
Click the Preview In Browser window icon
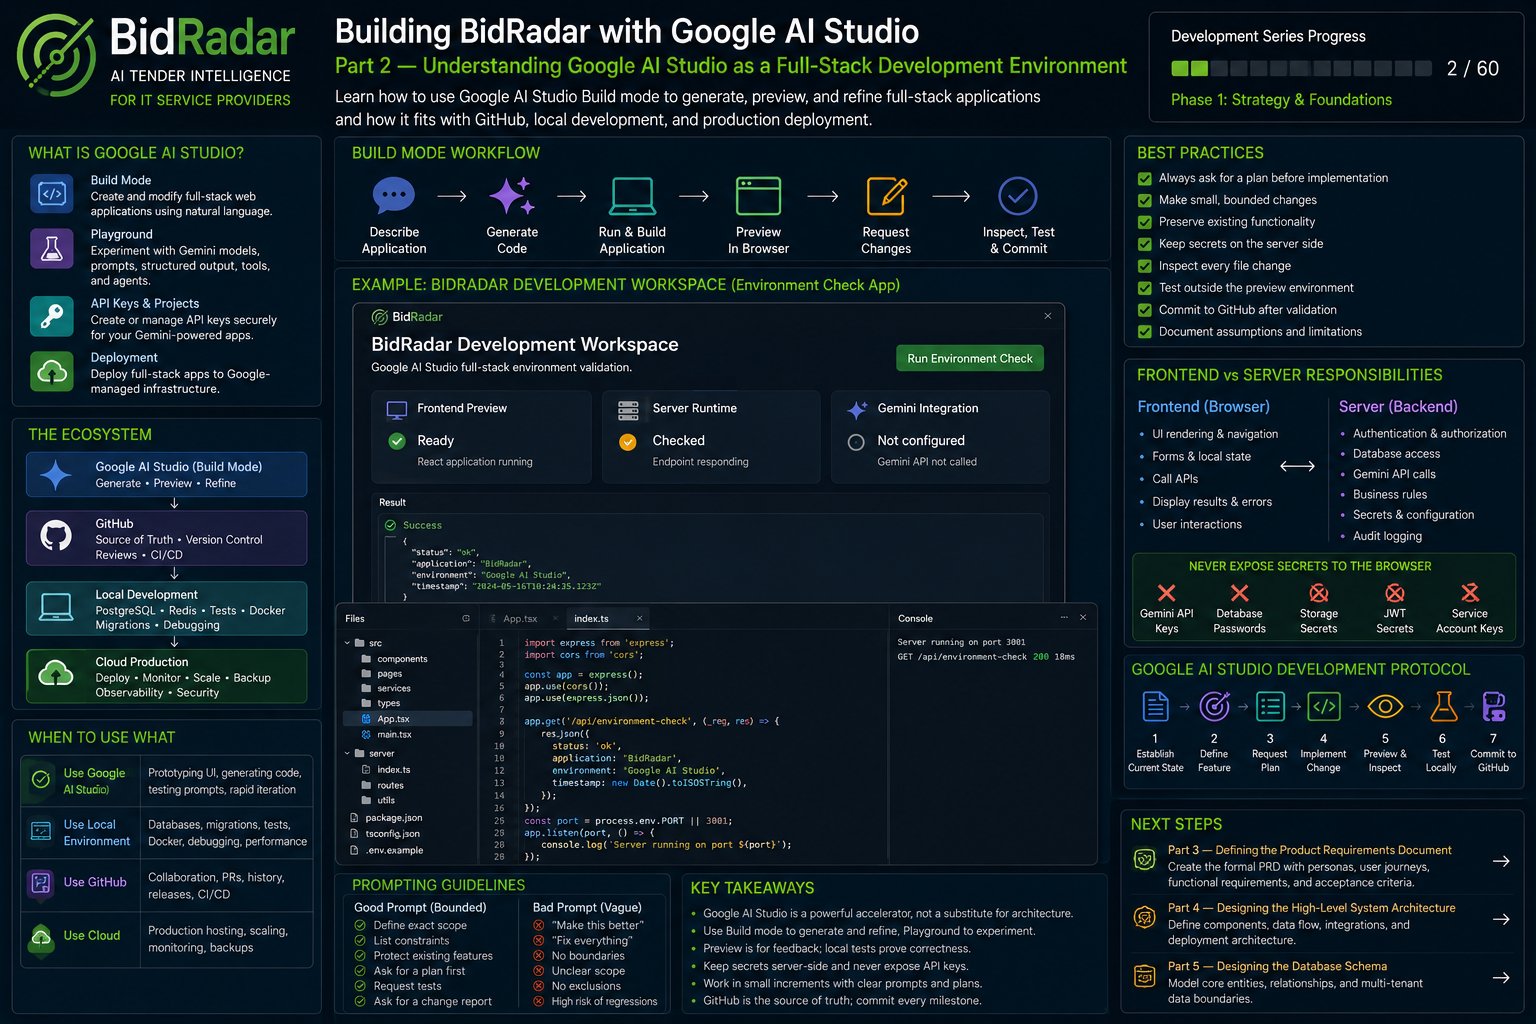click(759, 195)
